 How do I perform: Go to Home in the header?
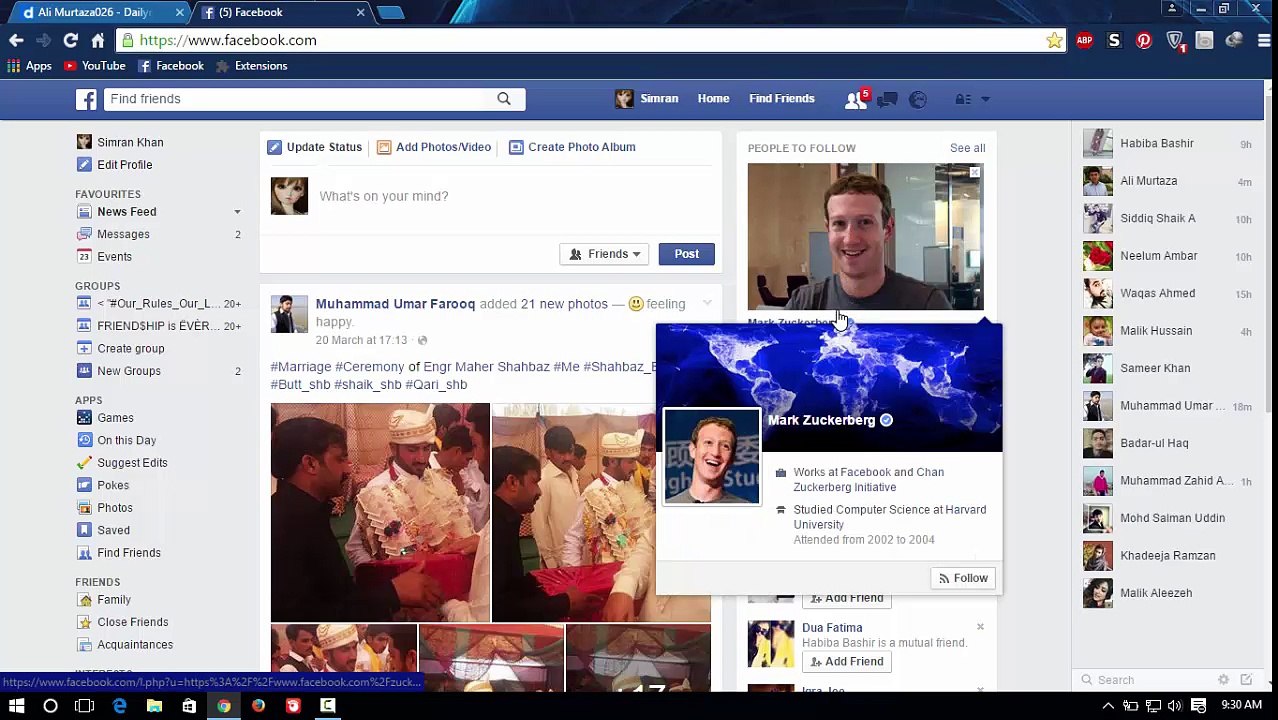click(713, 99)
